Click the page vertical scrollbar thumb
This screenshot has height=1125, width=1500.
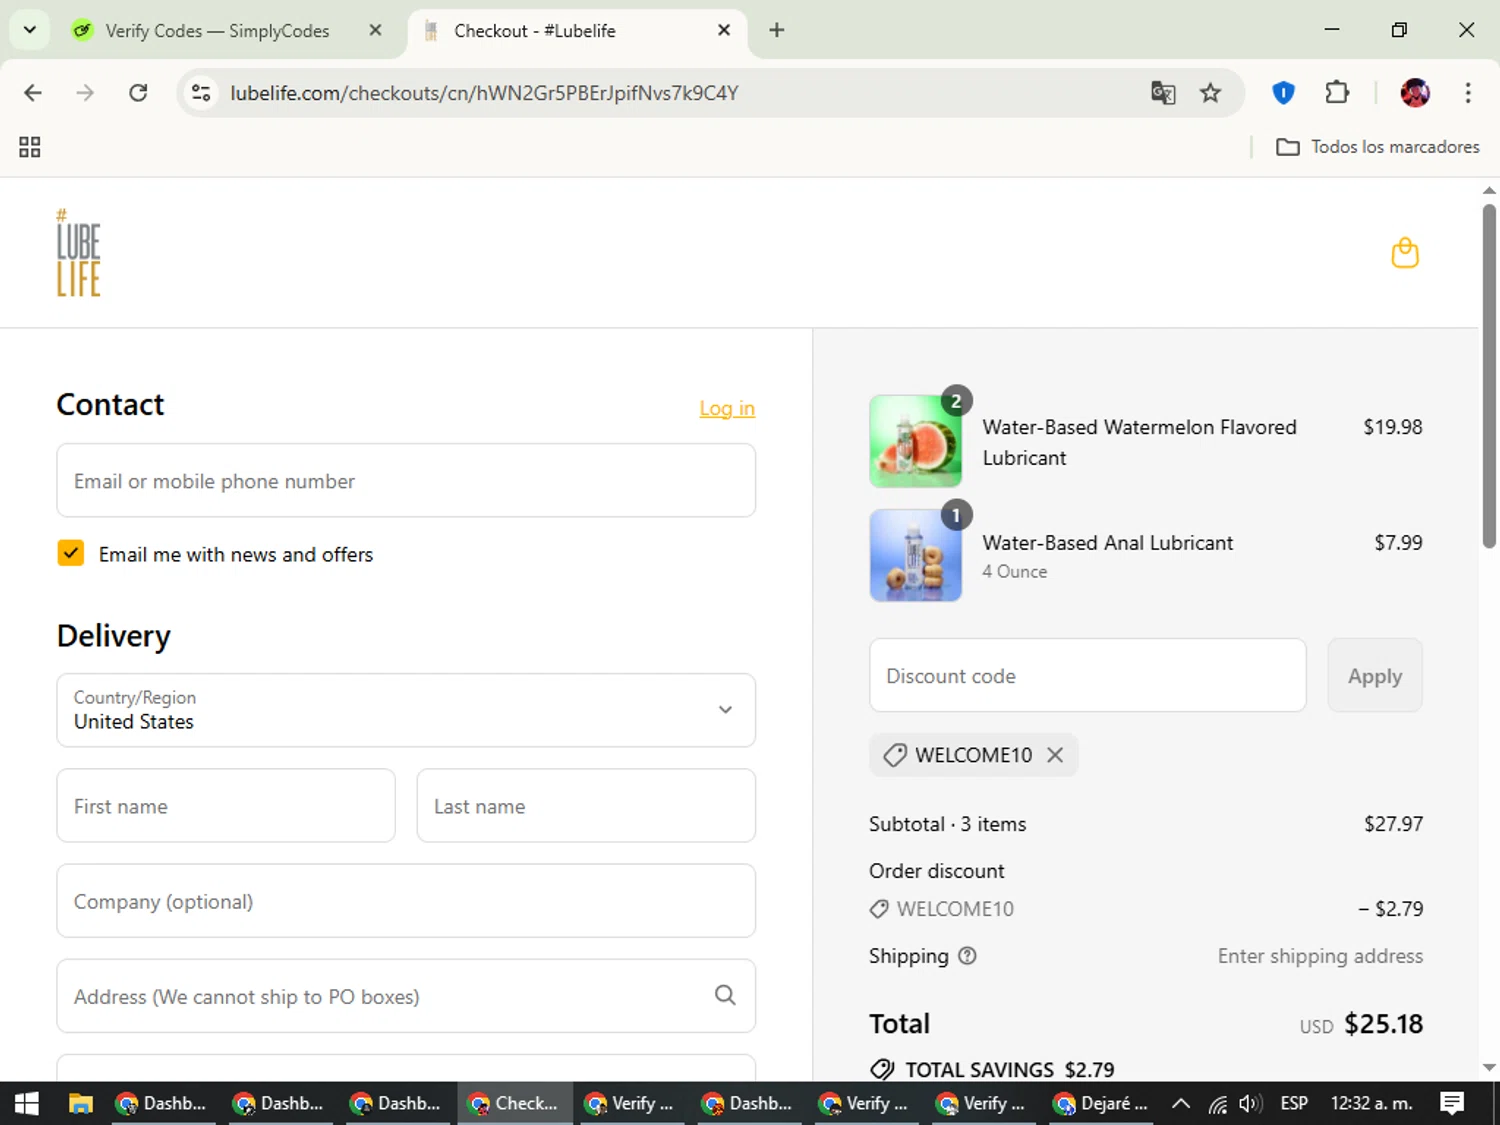click(1489, 376)
